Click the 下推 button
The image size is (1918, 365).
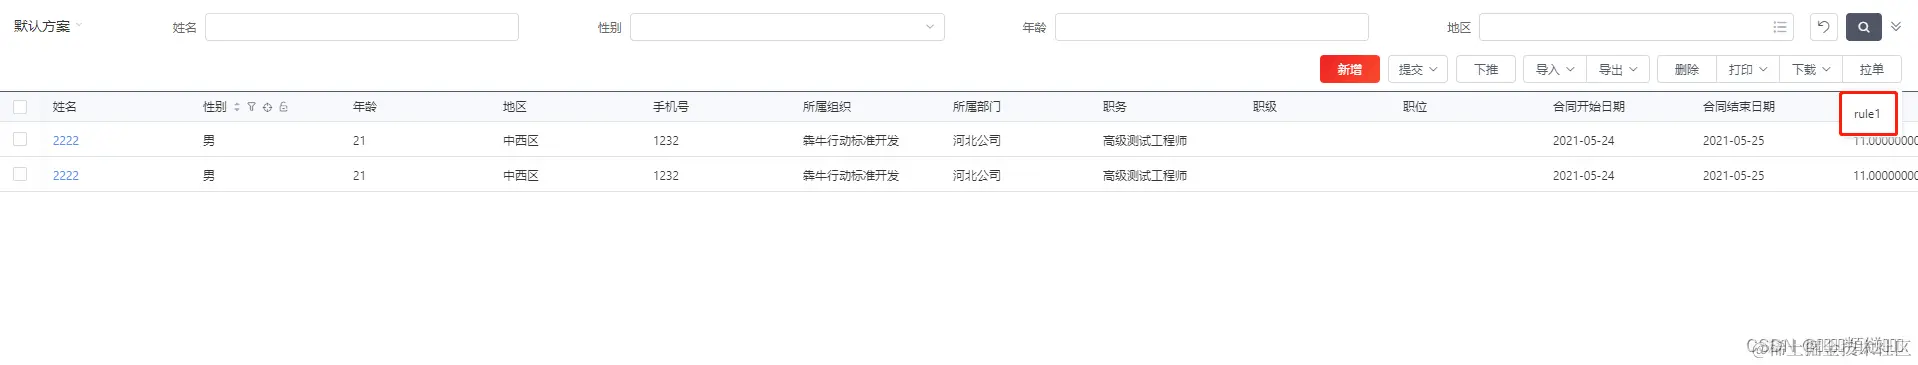click(1486, 69)
